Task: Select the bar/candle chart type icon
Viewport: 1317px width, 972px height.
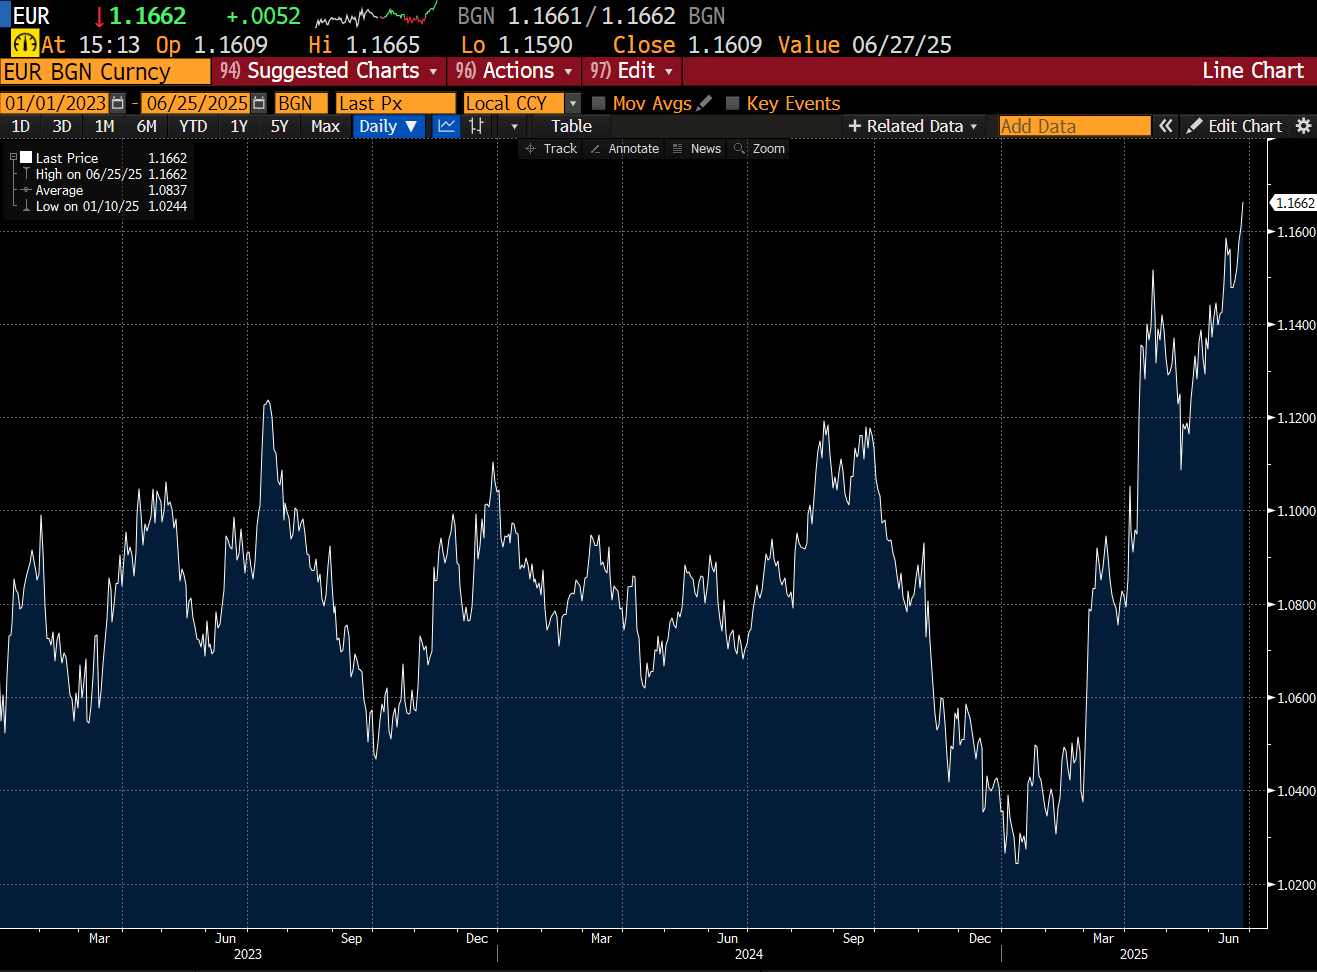Action: point(477,126)
